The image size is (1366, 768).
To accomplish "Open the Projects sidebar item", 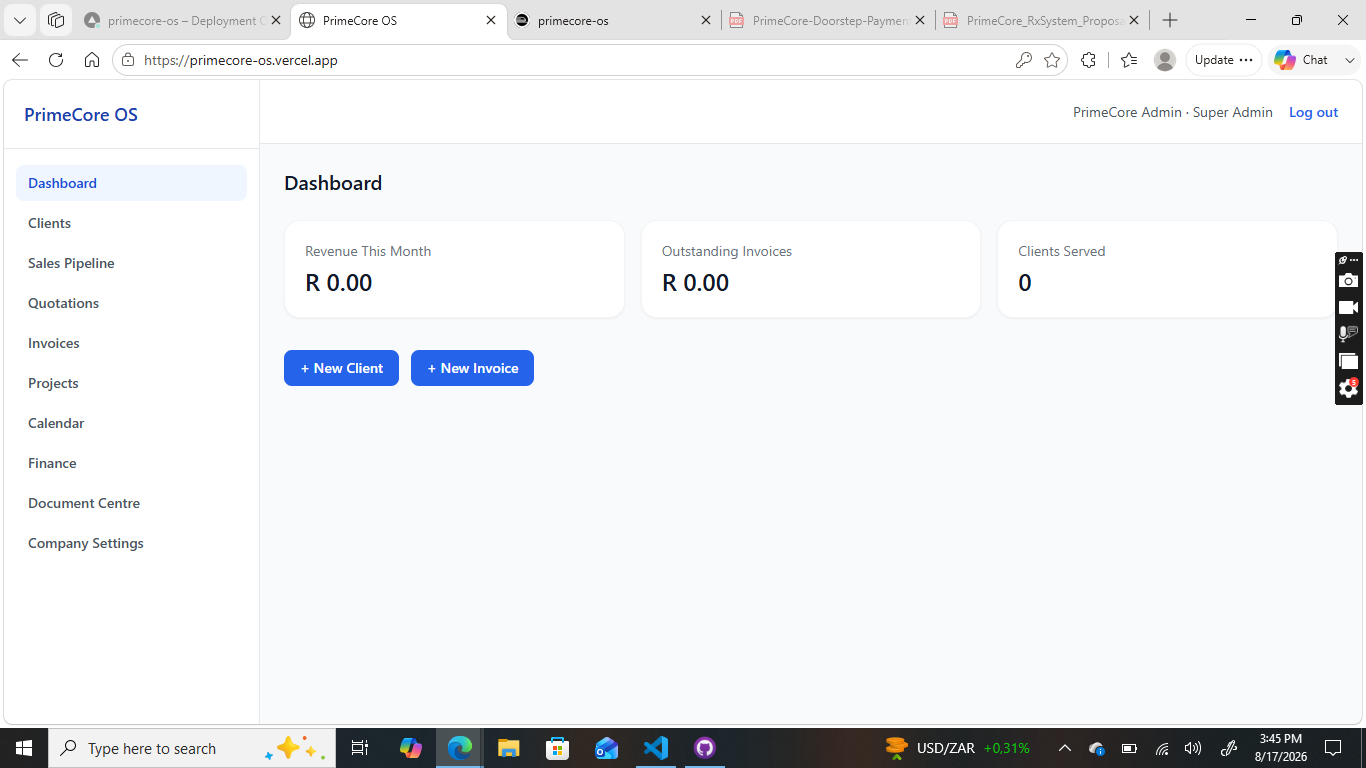I will [131, 383].
